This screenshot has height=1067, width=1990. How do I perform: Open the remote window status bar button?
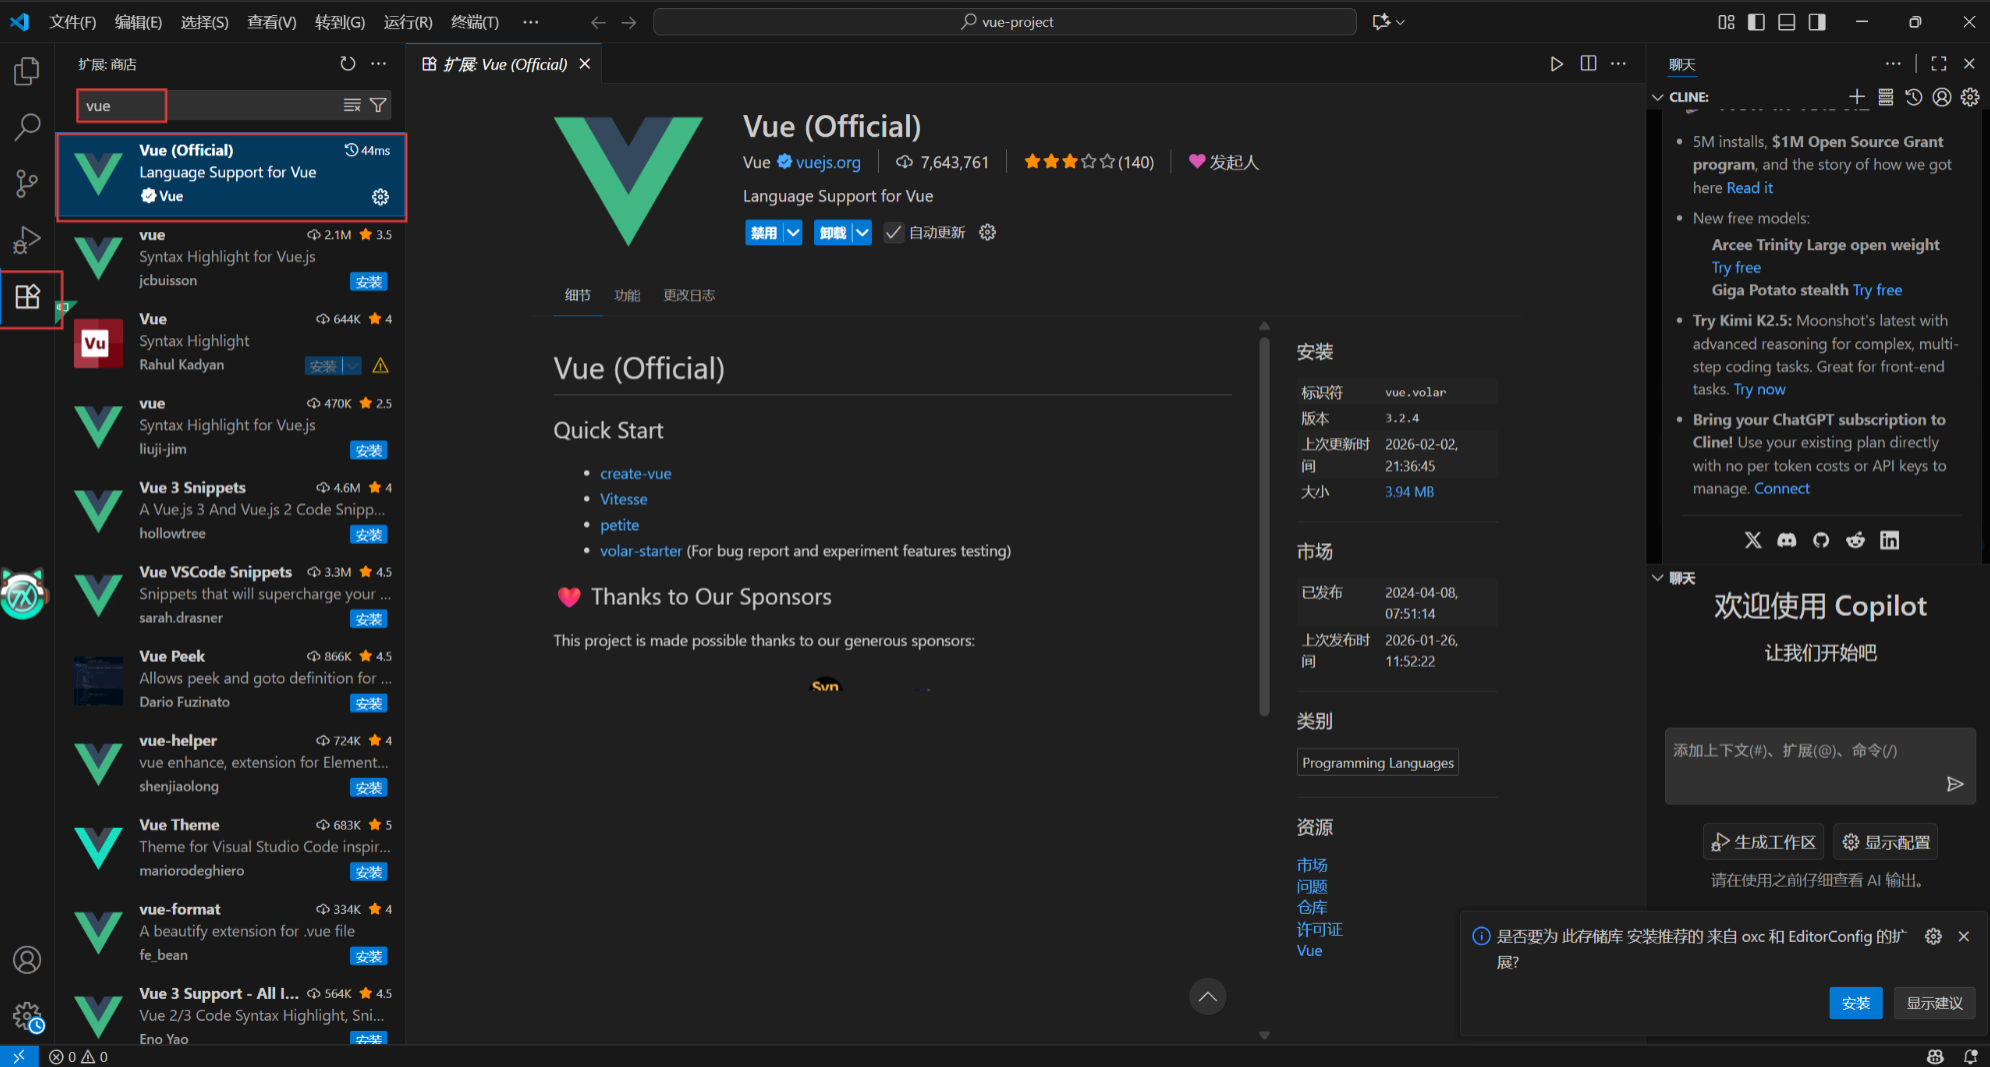pos(19,1056)
